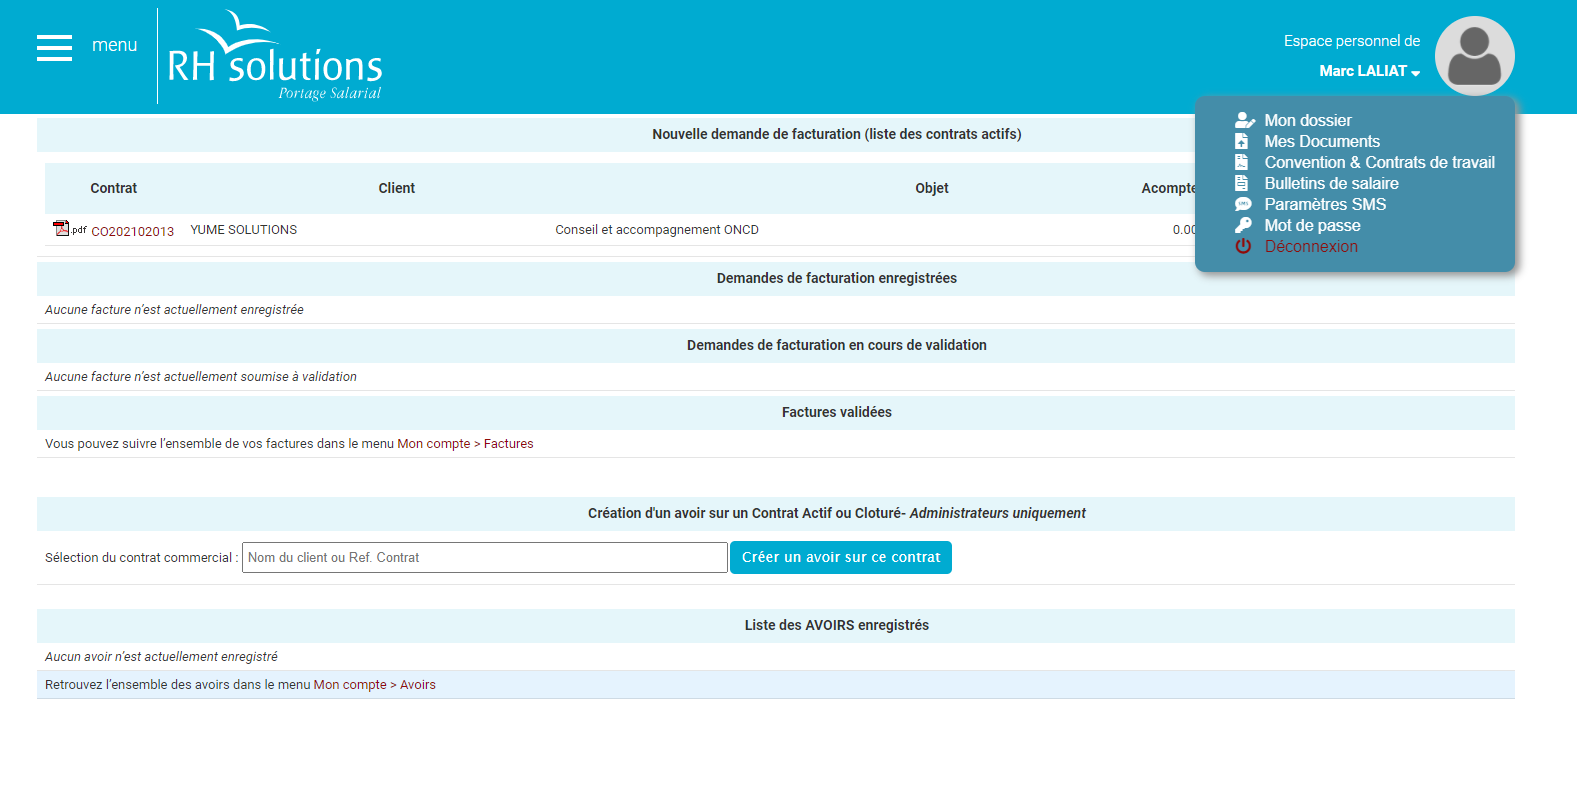Click the Contrat column header
This screenshot has height=804, width=1577.
(114, 188)
